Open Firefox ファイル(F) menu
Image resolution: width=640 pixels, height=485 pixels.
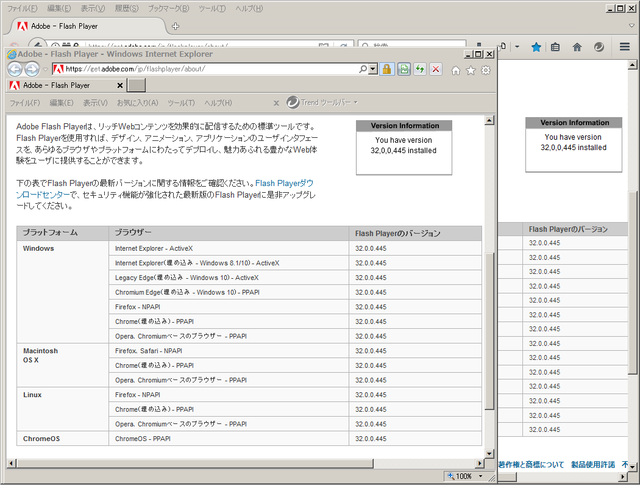click(x=22, y=9)
